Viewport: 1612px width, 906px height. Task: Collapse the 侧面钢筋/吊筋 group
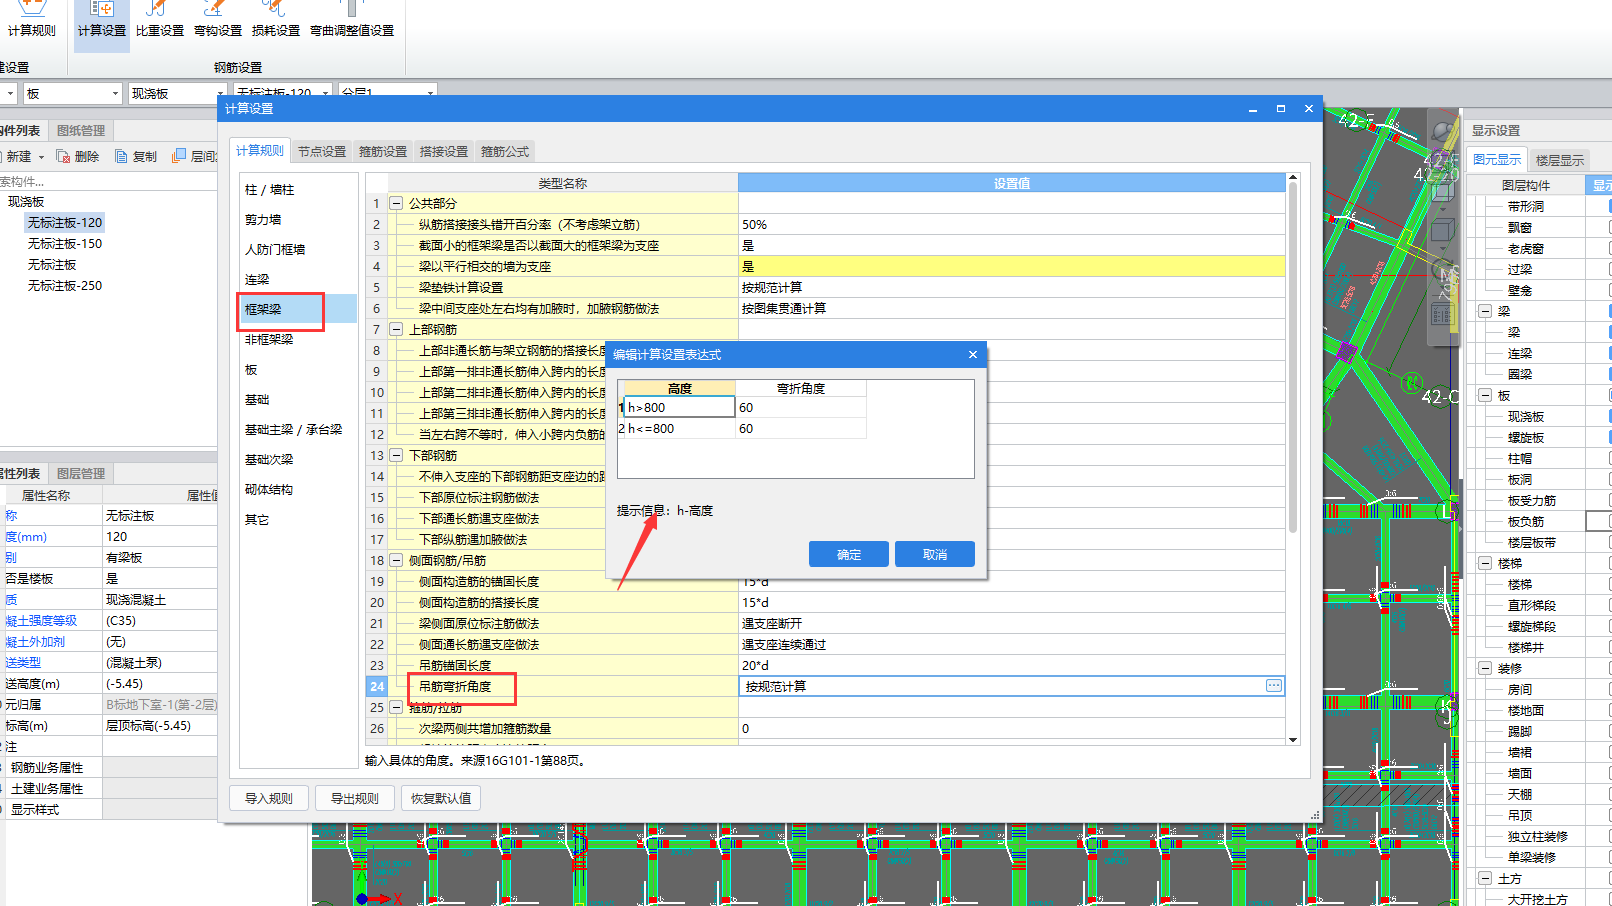tap(396, 560)
